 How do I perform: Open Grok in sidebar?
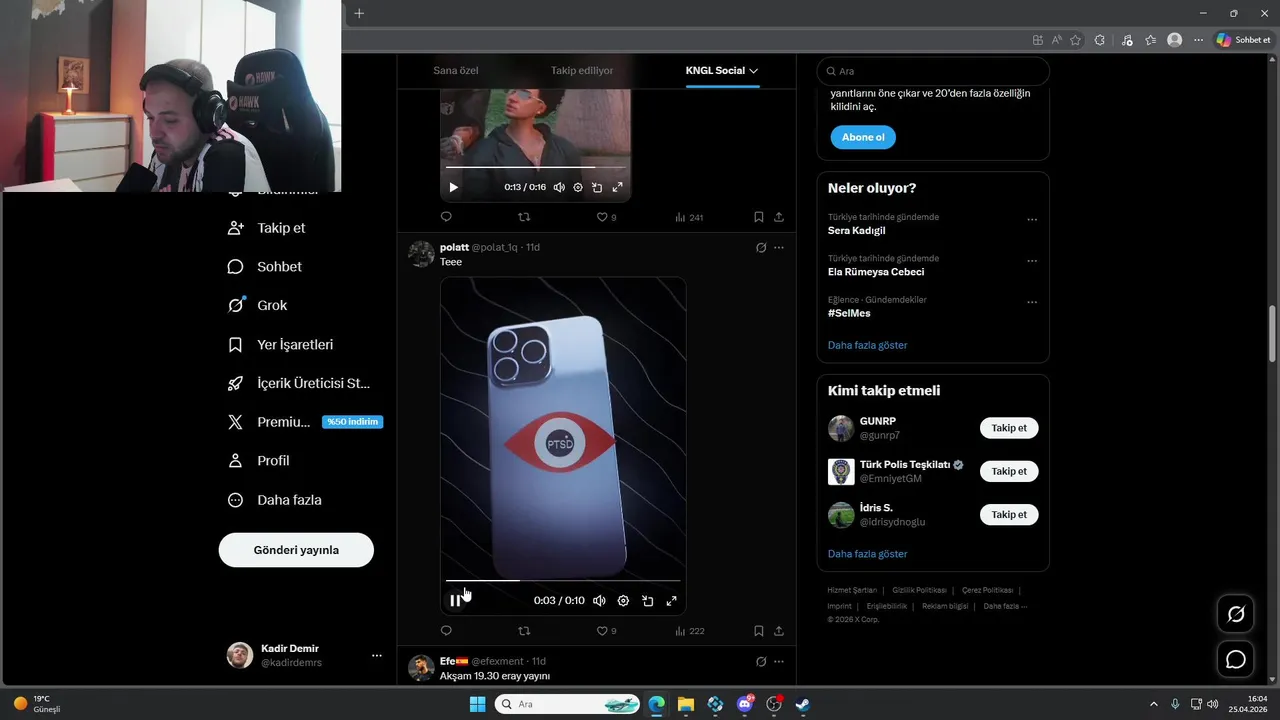(x=258, y=306)
